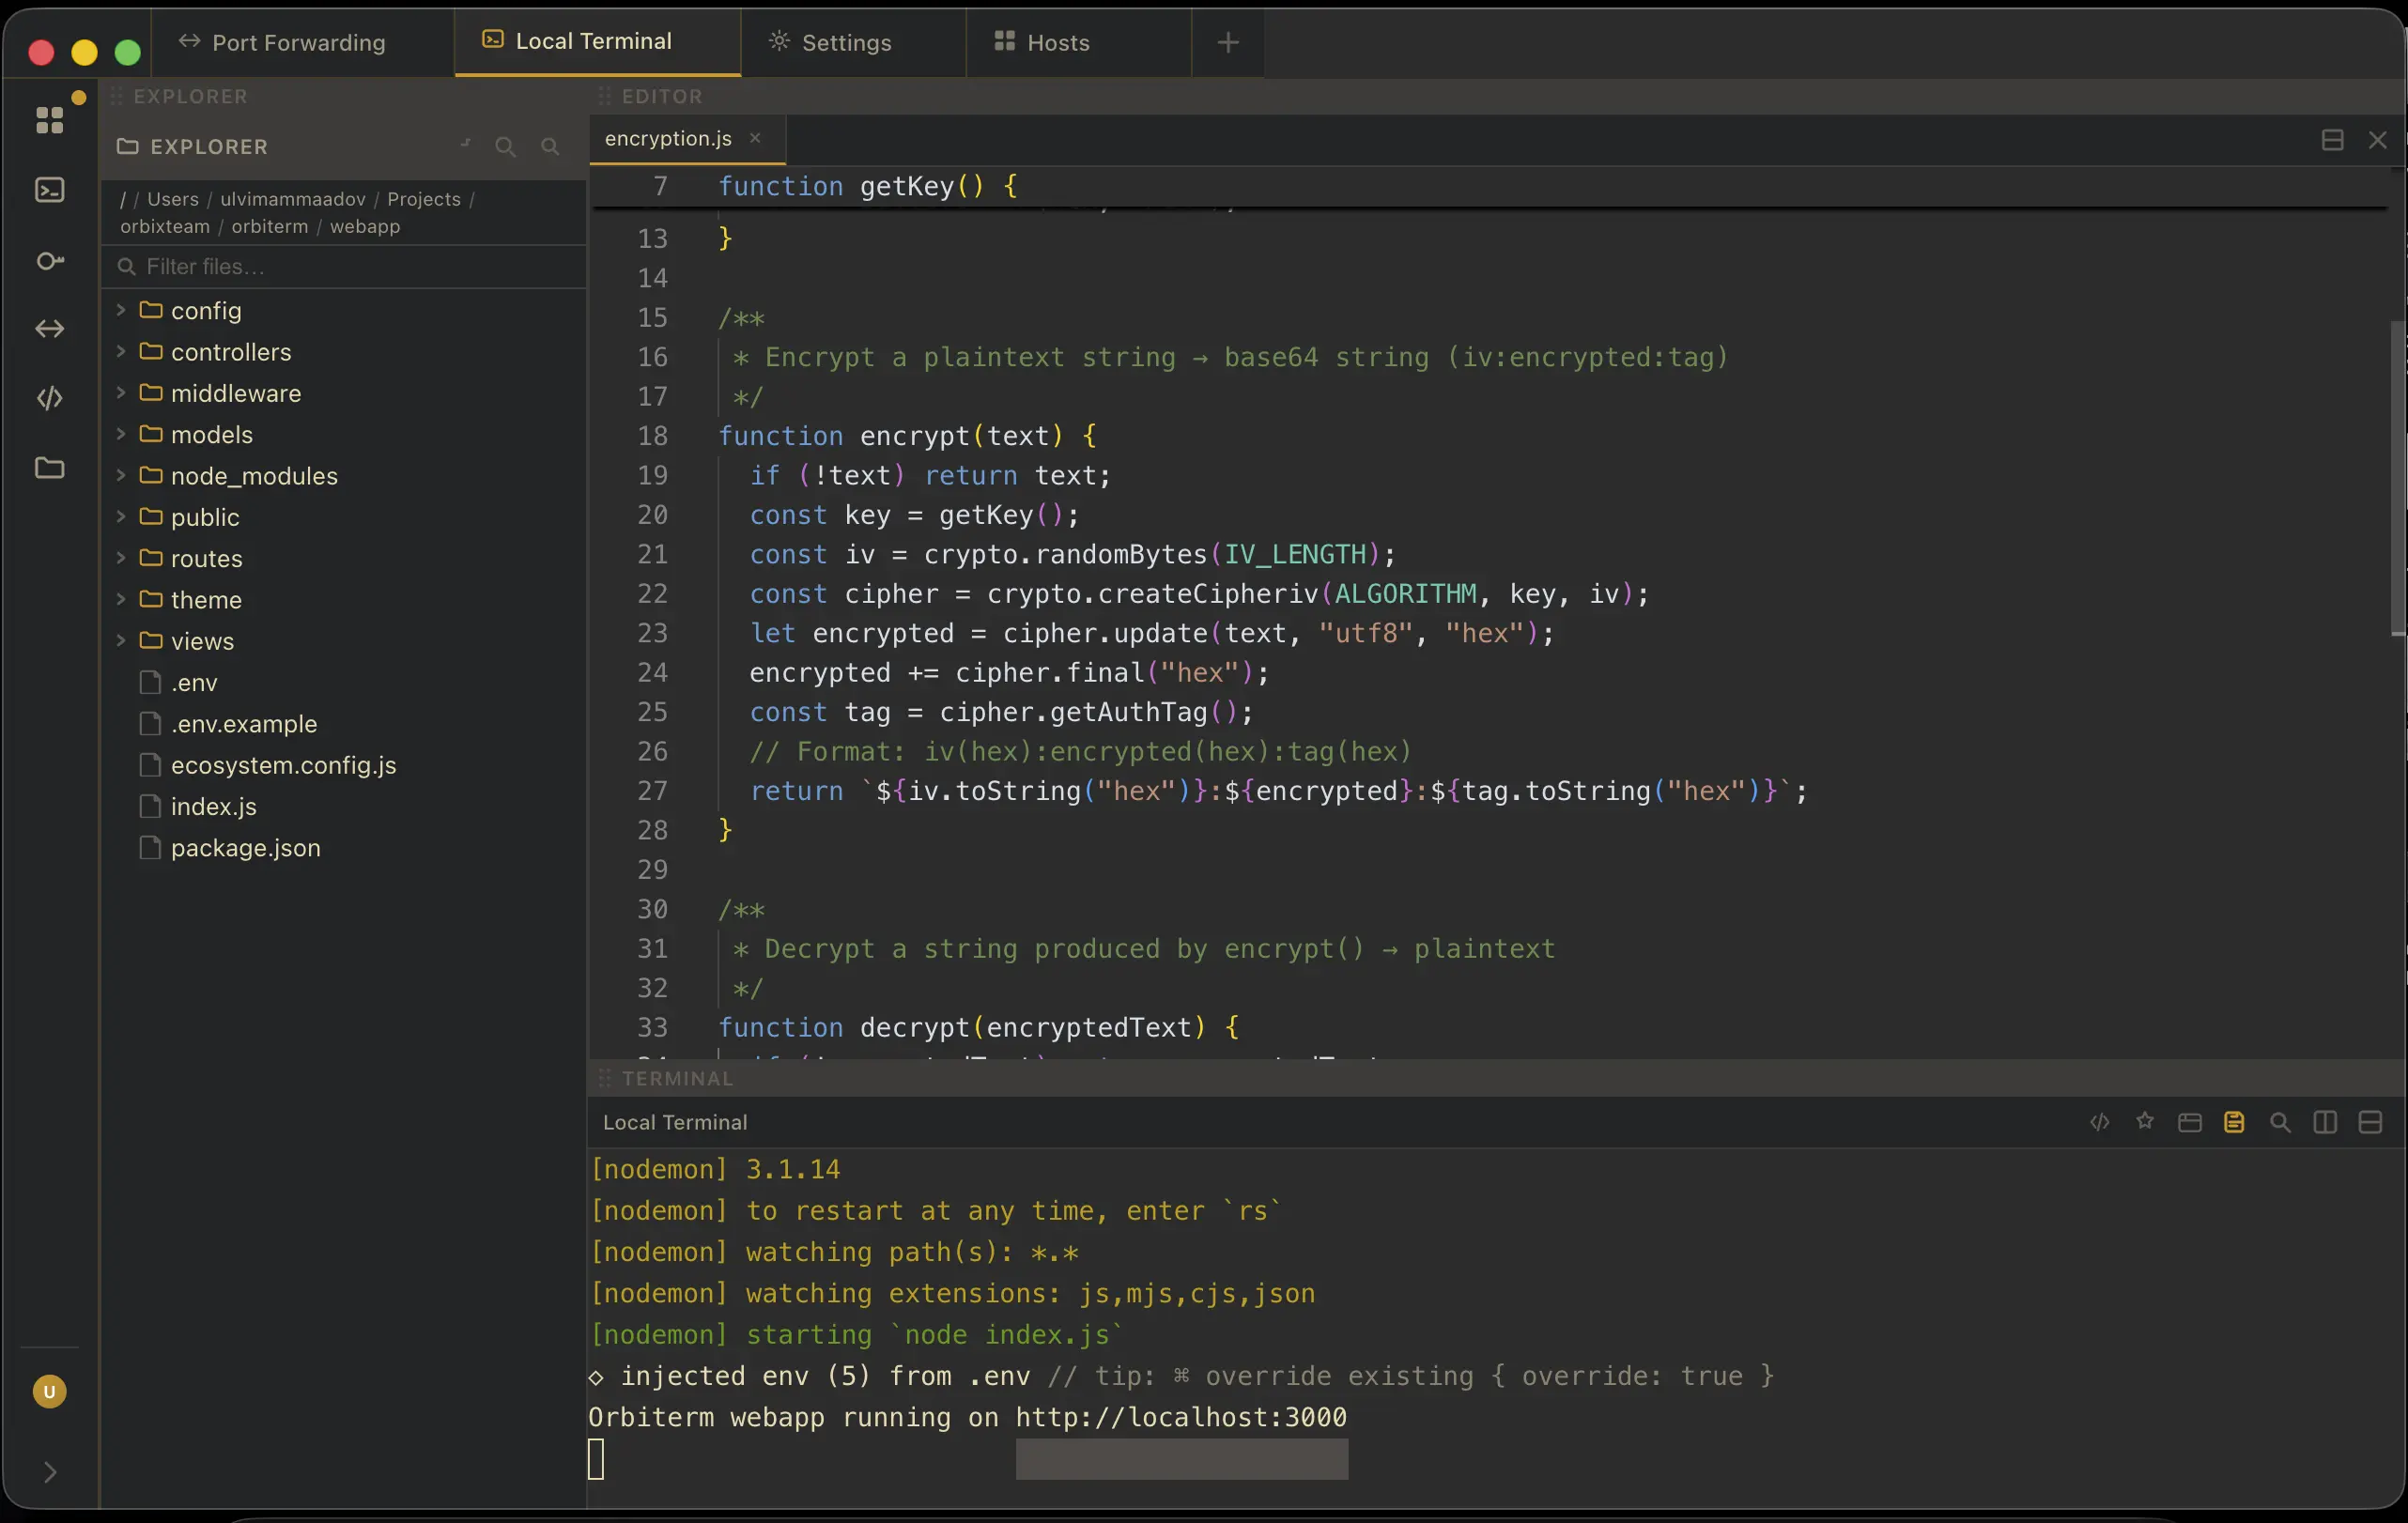
Task: Click the Projects breadcrumb segment
Action: (424, 199)
